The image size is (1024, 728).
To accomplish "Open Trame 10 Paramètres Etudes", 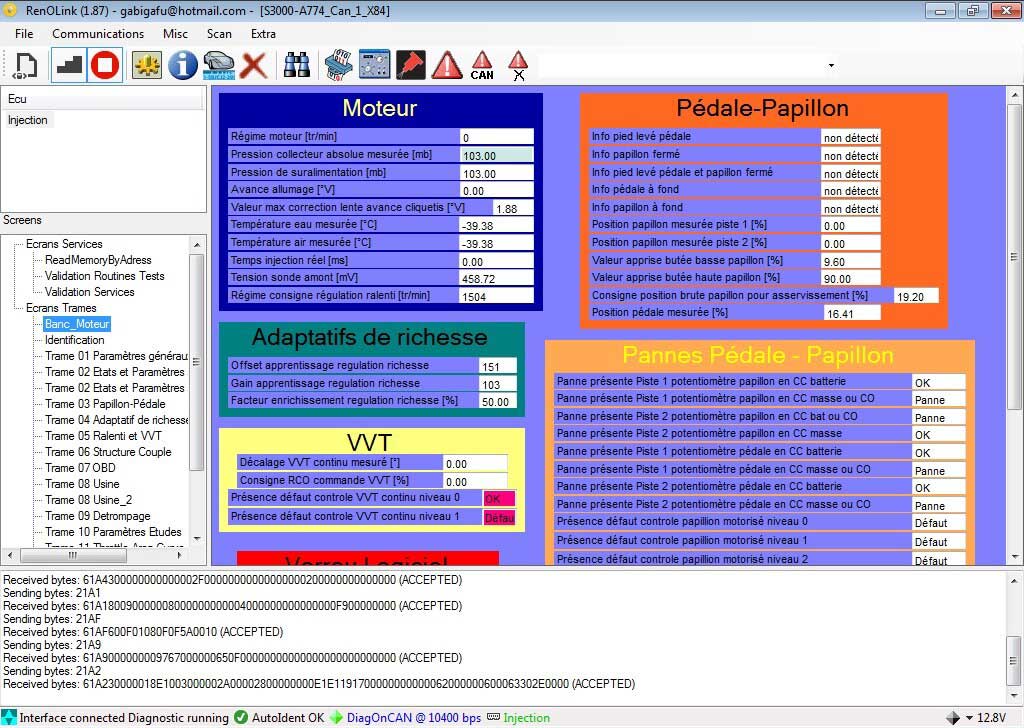I will click(114, 531).
